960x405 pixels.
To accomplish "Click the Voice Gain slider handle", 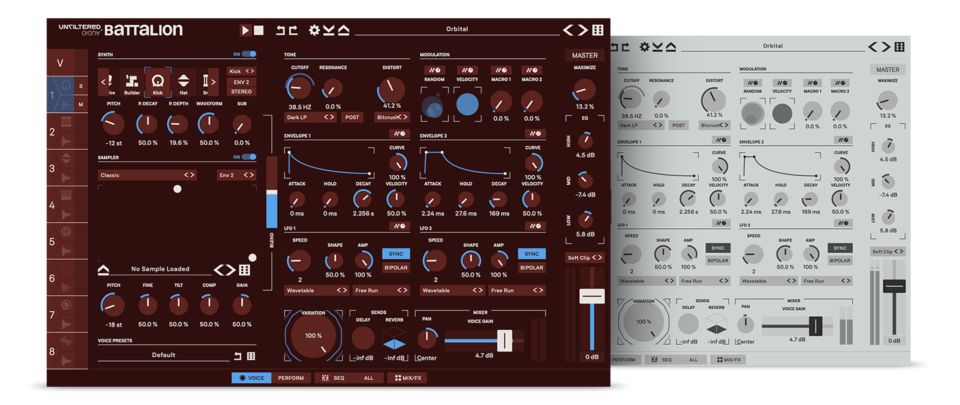I will (505, 340).
